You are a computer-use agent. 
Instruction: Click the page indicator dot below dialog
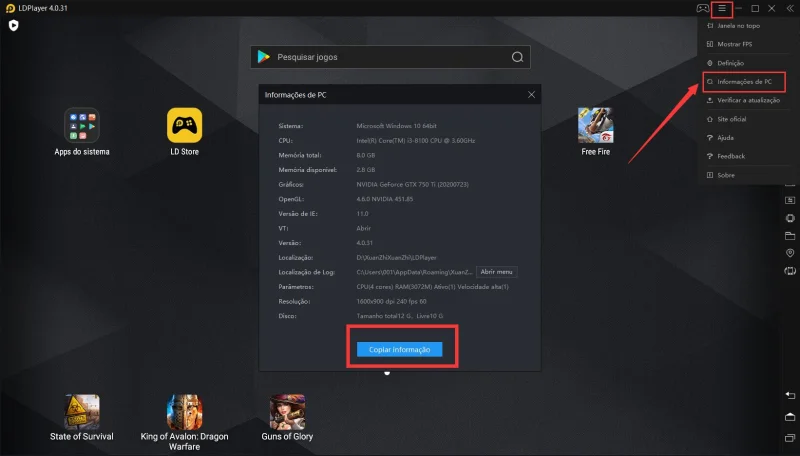387,373
